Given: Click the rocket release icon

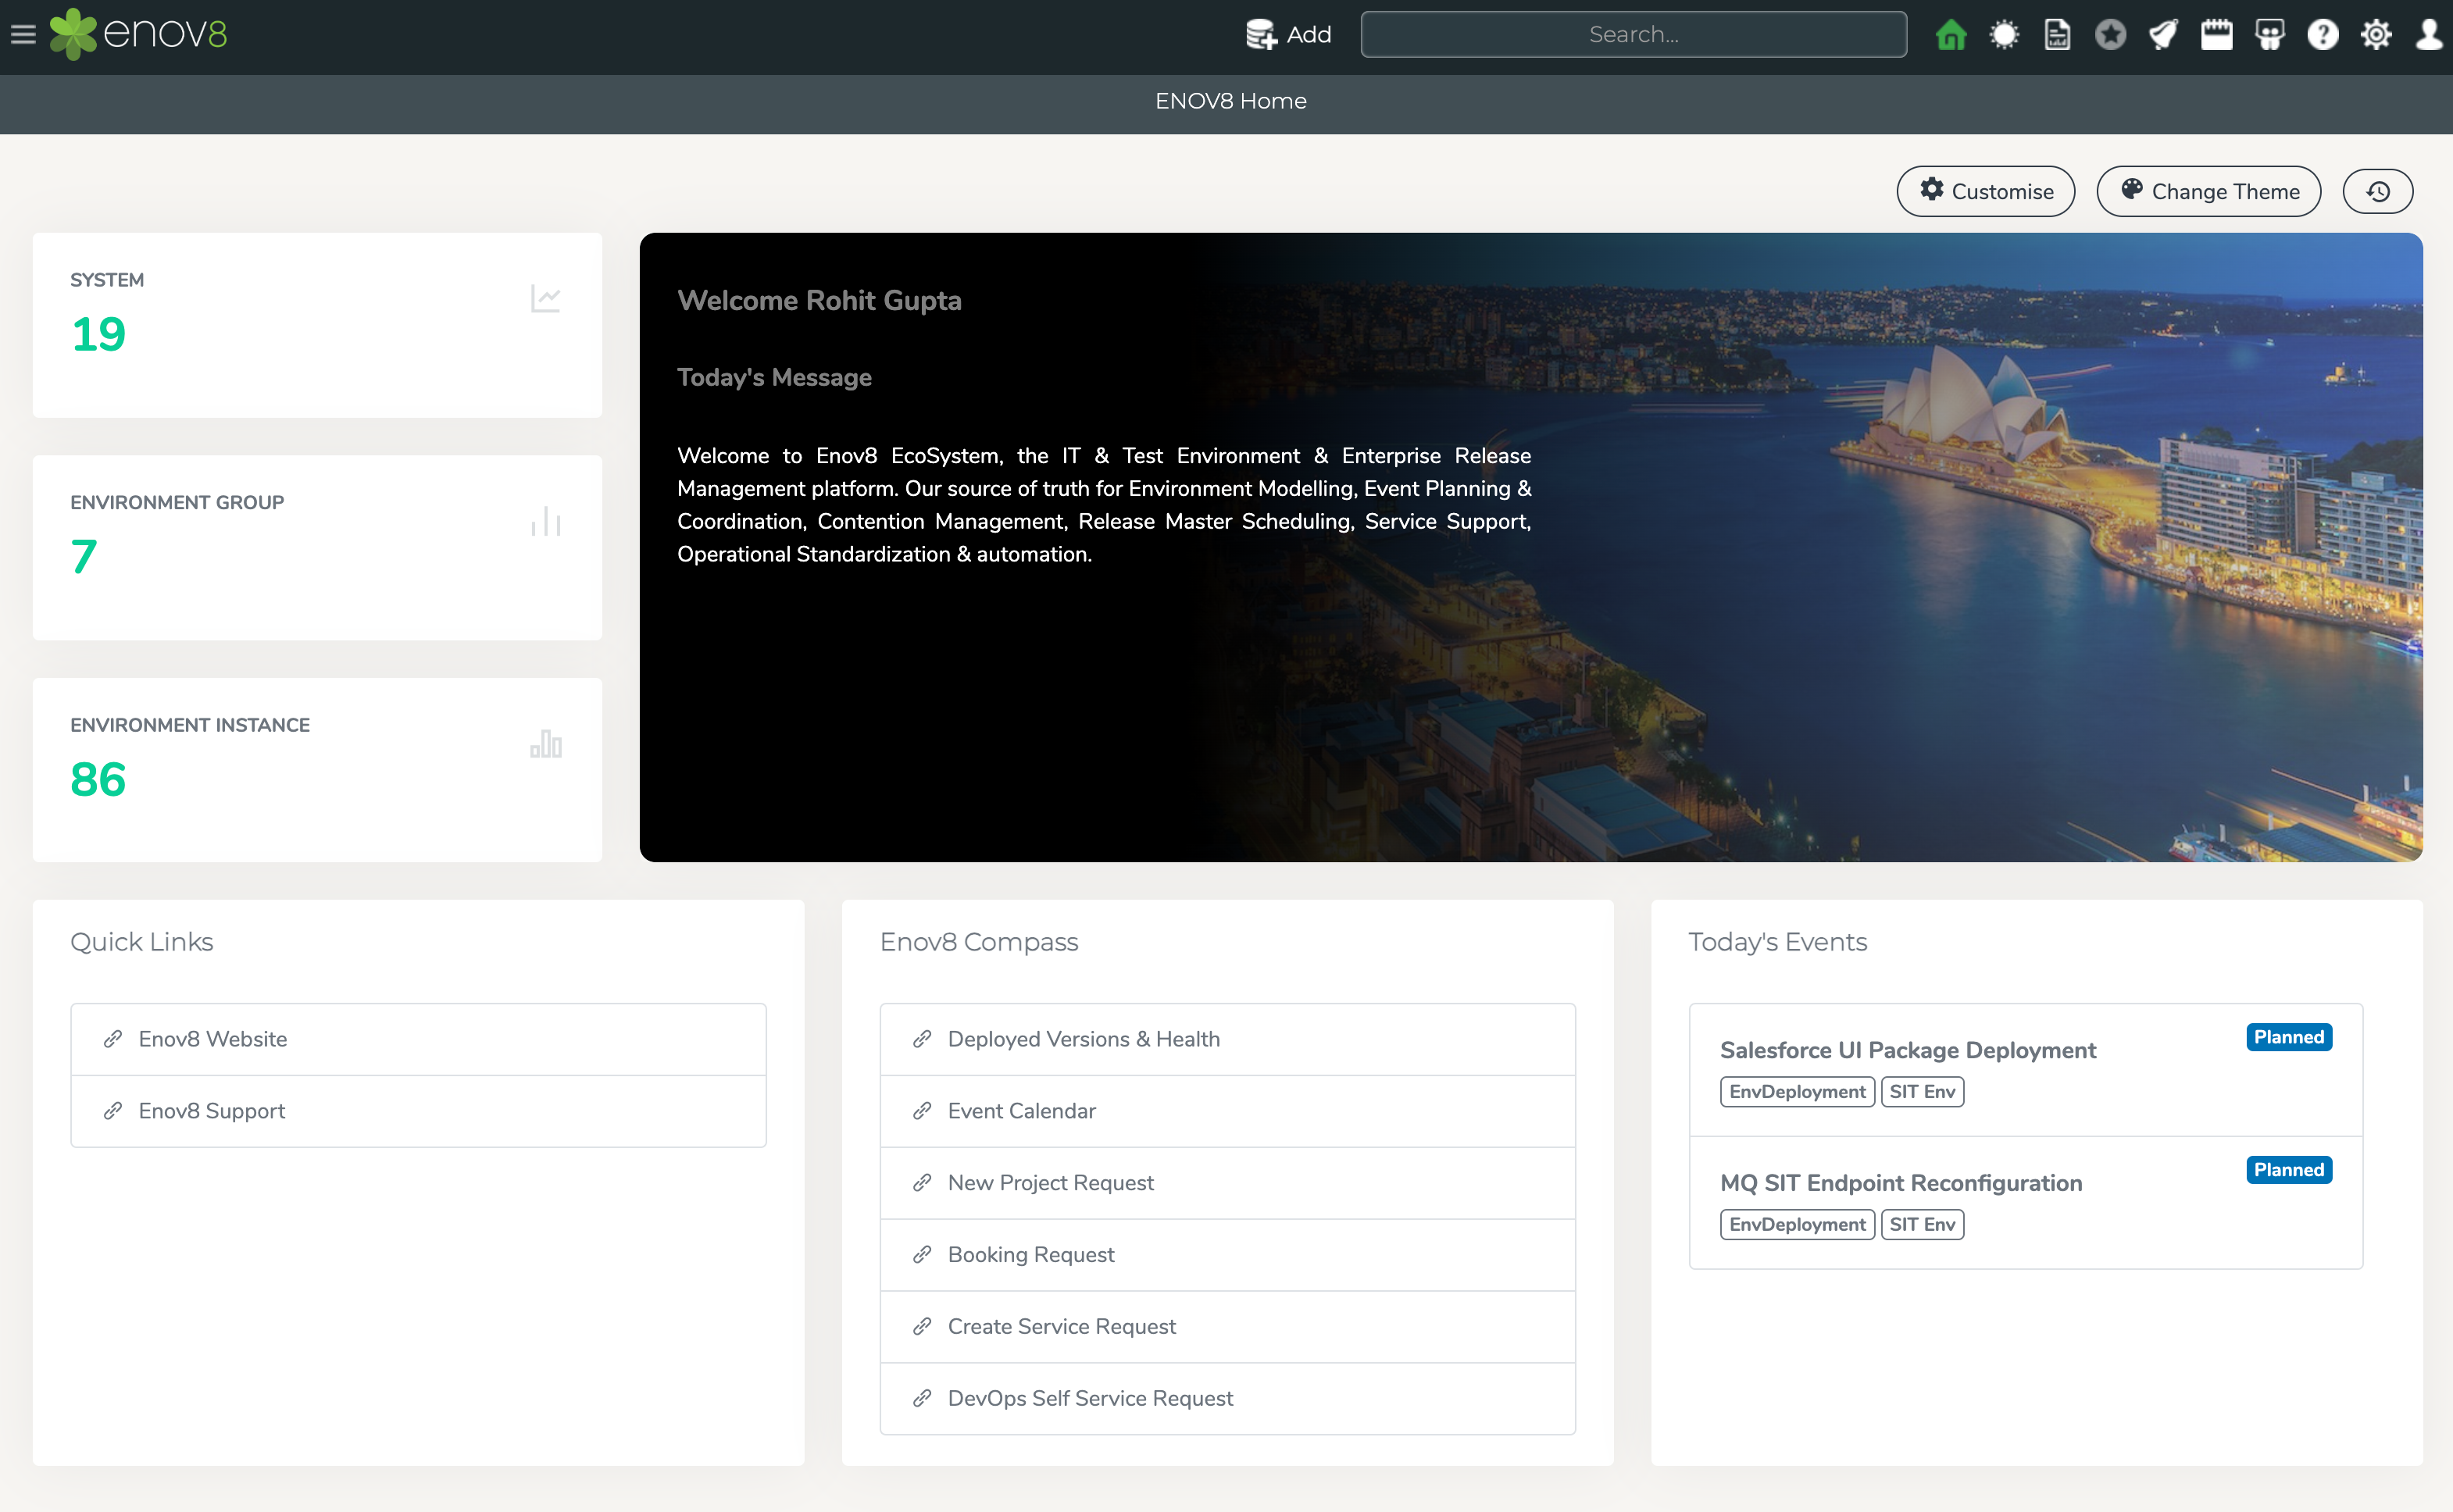Looking at the screenshot, I should tap(2163, 35).
